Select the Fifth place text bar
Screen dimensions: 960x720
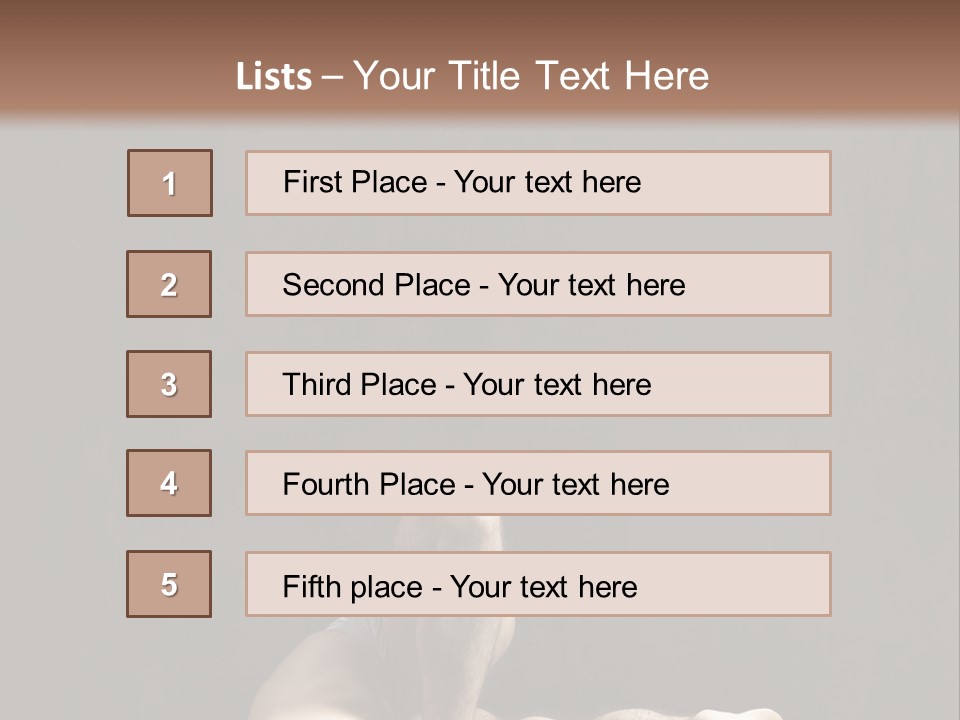pos(538,584)
